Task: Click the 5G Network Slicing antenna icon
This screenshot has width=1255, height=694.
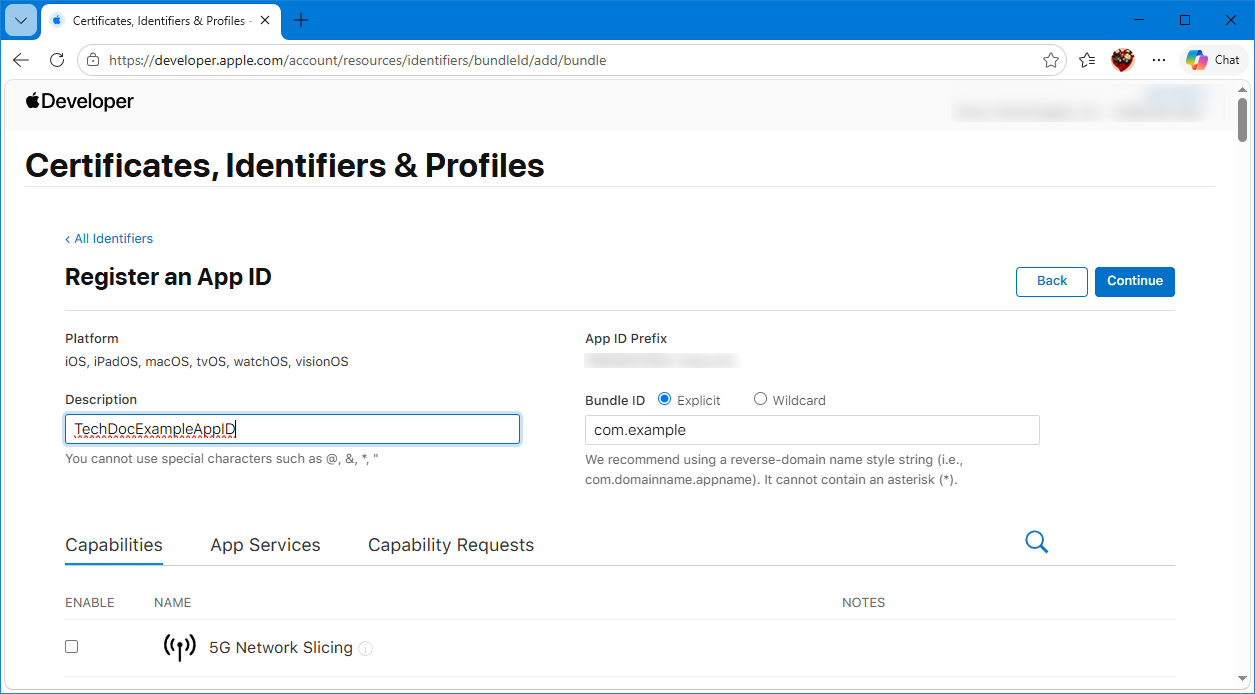Action: 180,647
